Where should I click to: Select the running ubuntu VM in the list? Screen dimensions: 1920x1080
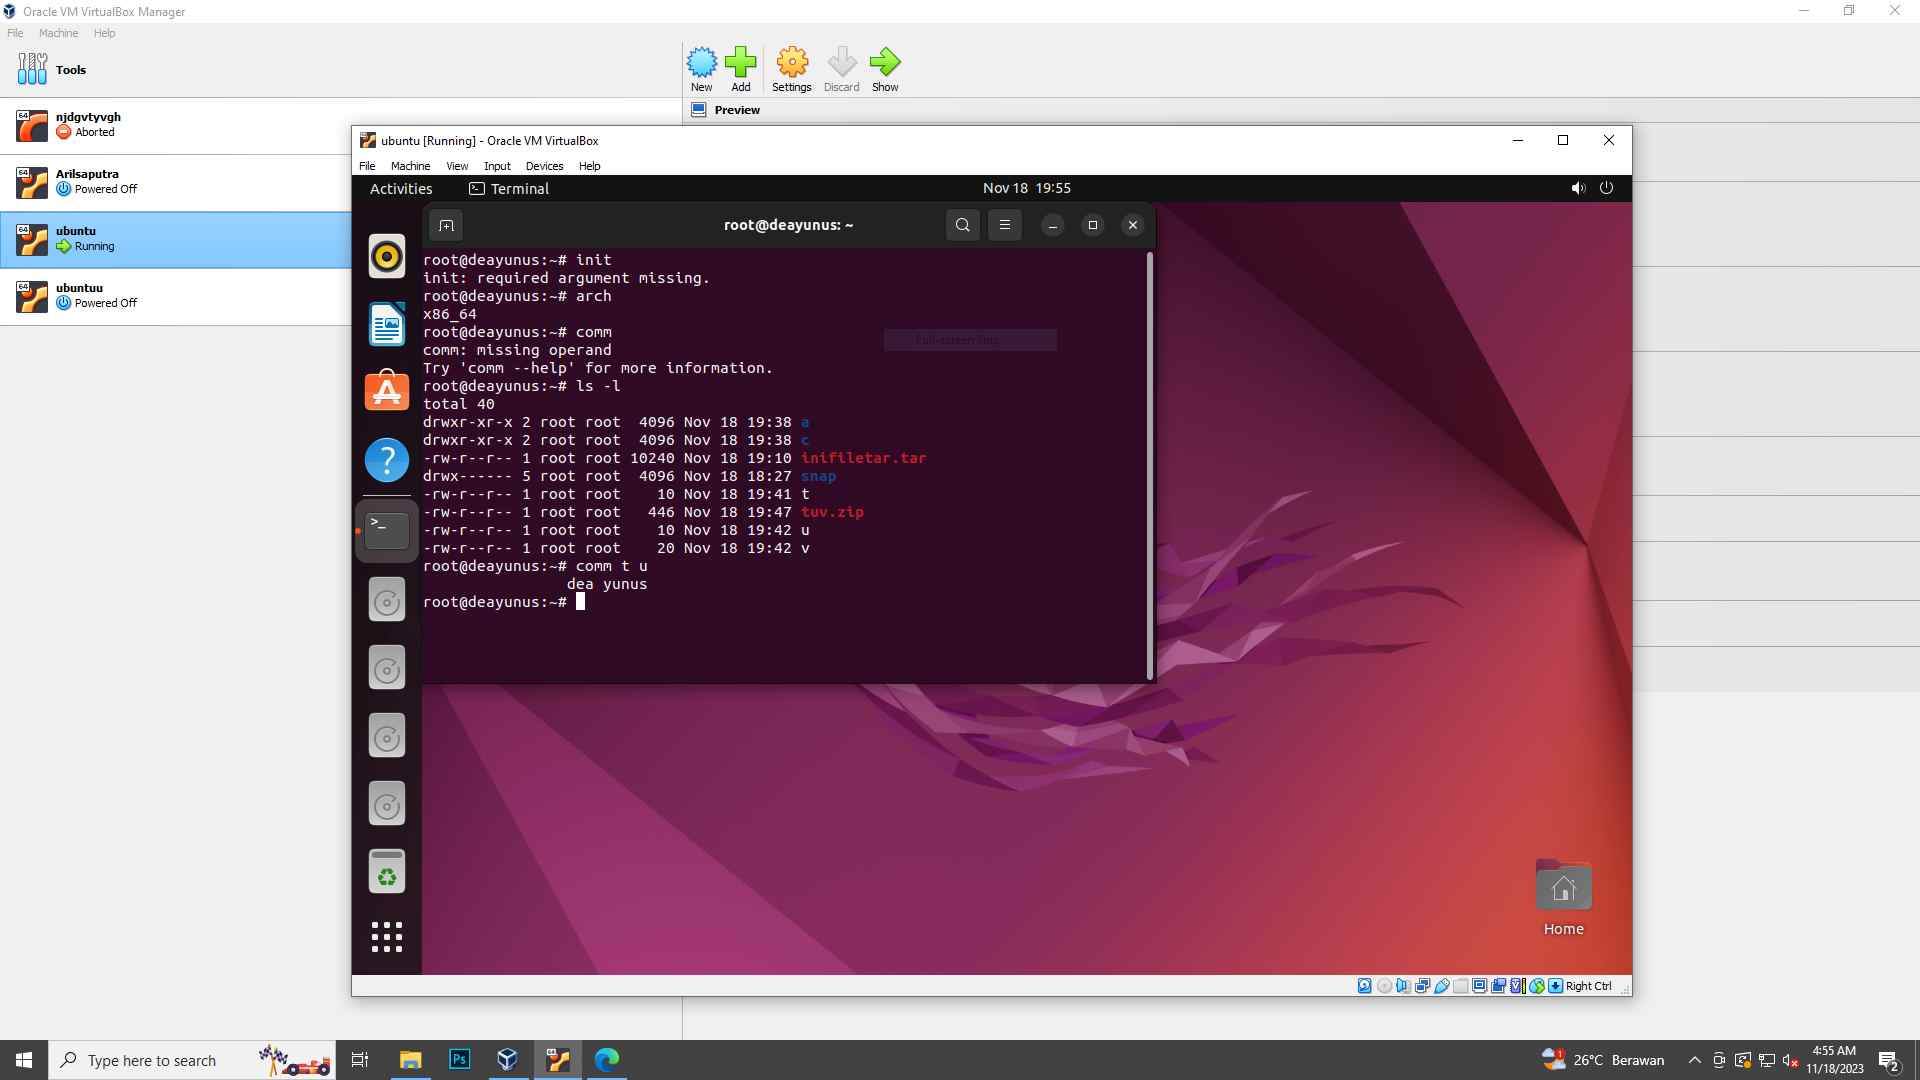point(175,239)
